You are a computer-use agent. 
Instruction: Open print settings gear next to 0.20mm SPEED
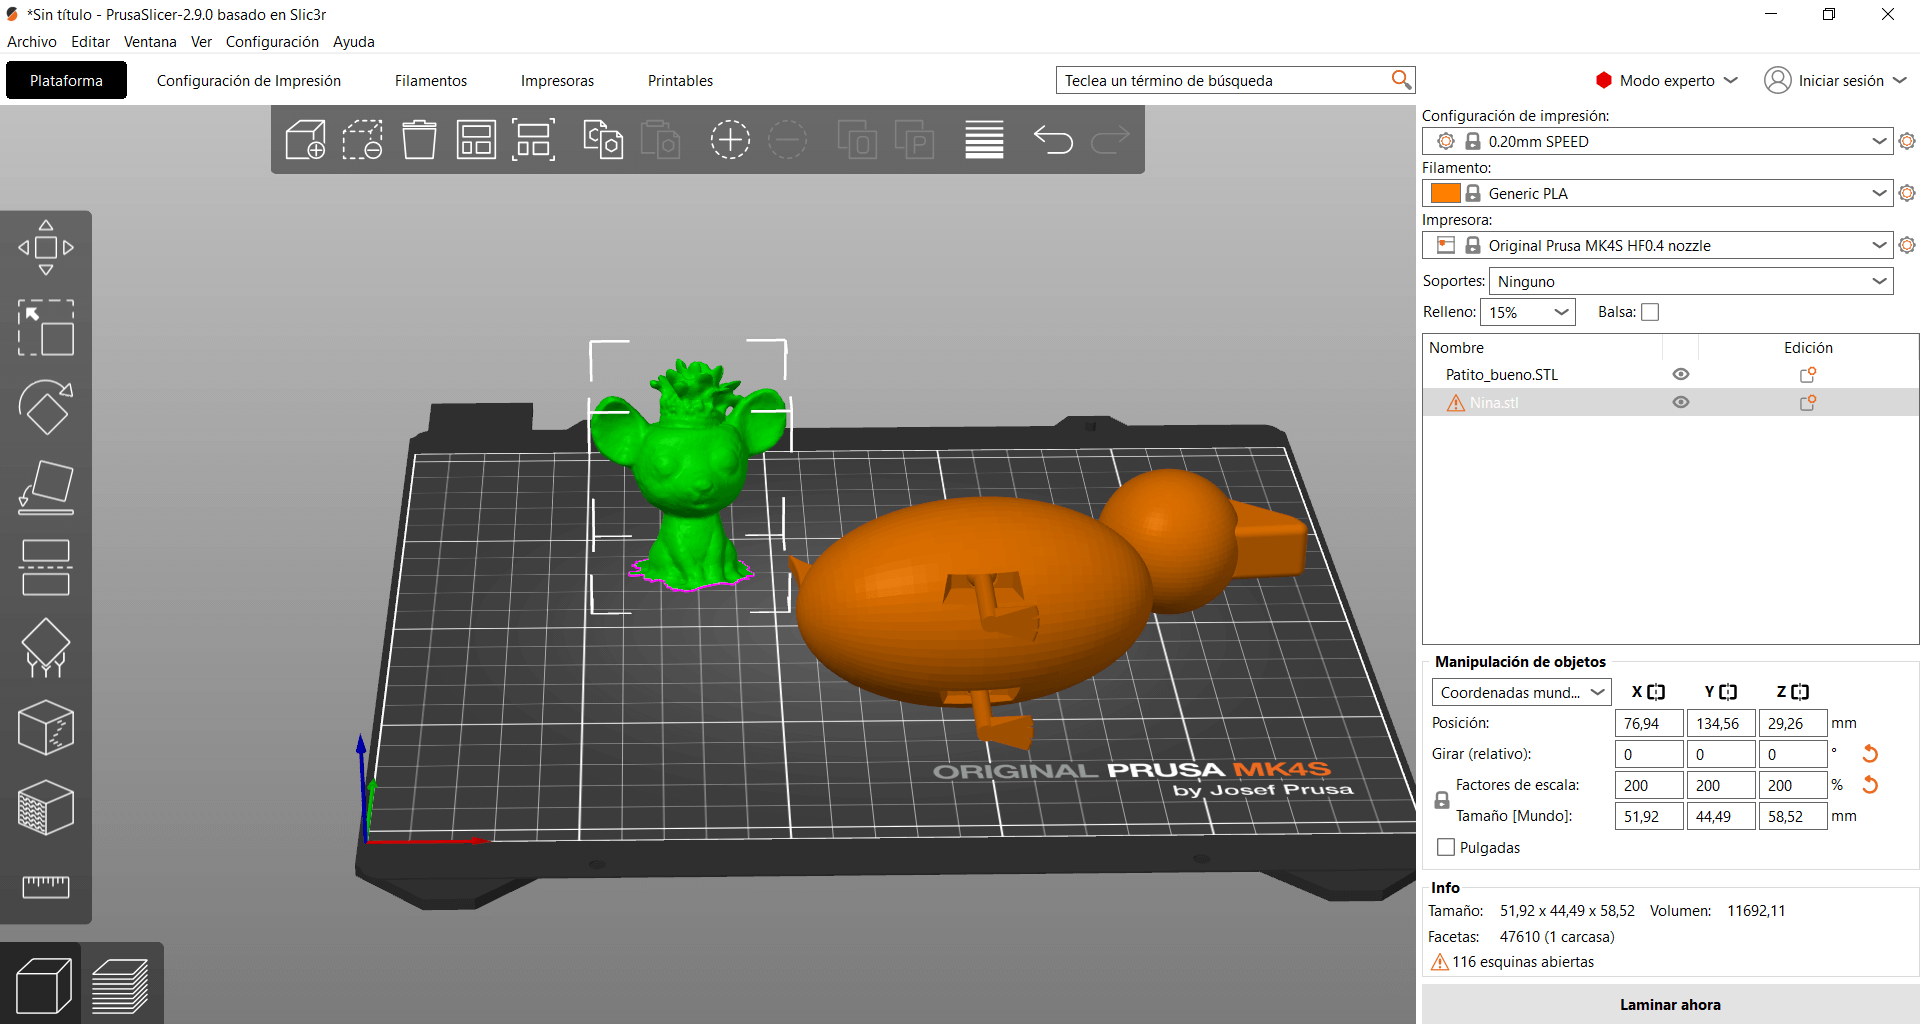[1907, 141]
